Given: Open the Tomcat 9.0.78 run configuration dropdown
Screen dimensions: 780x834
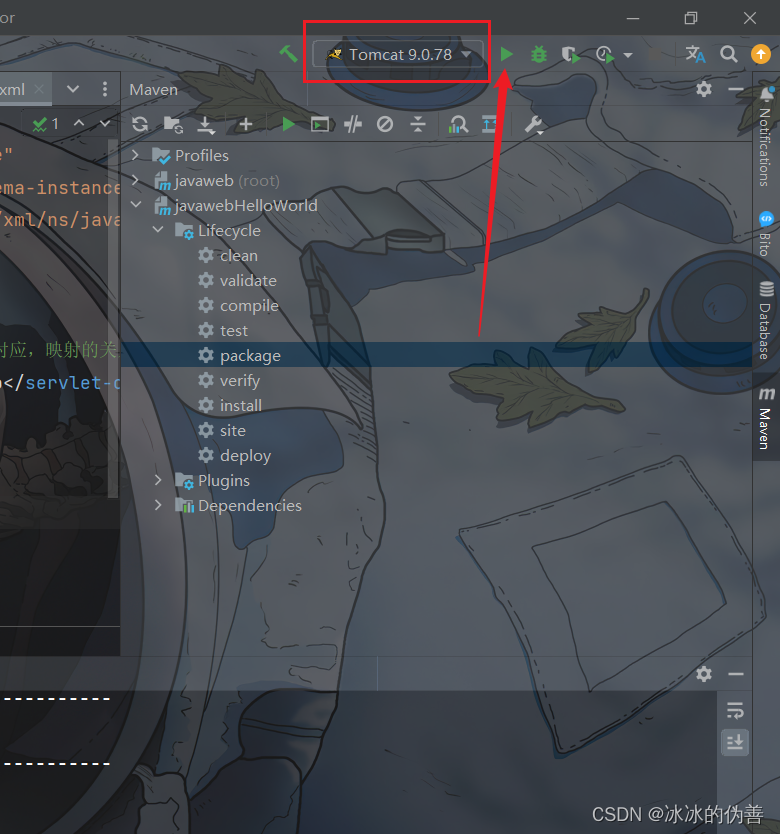Looking at the screenshot, I should [x=398, y=54].
